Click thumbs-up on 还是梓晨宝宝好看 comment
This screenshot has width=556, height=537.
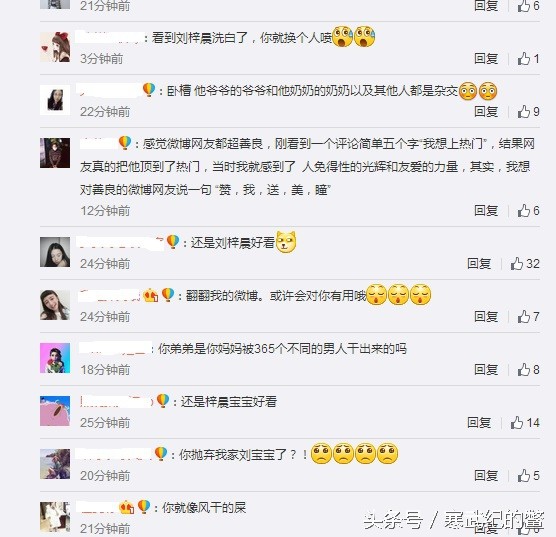click(x=517, y=422)
